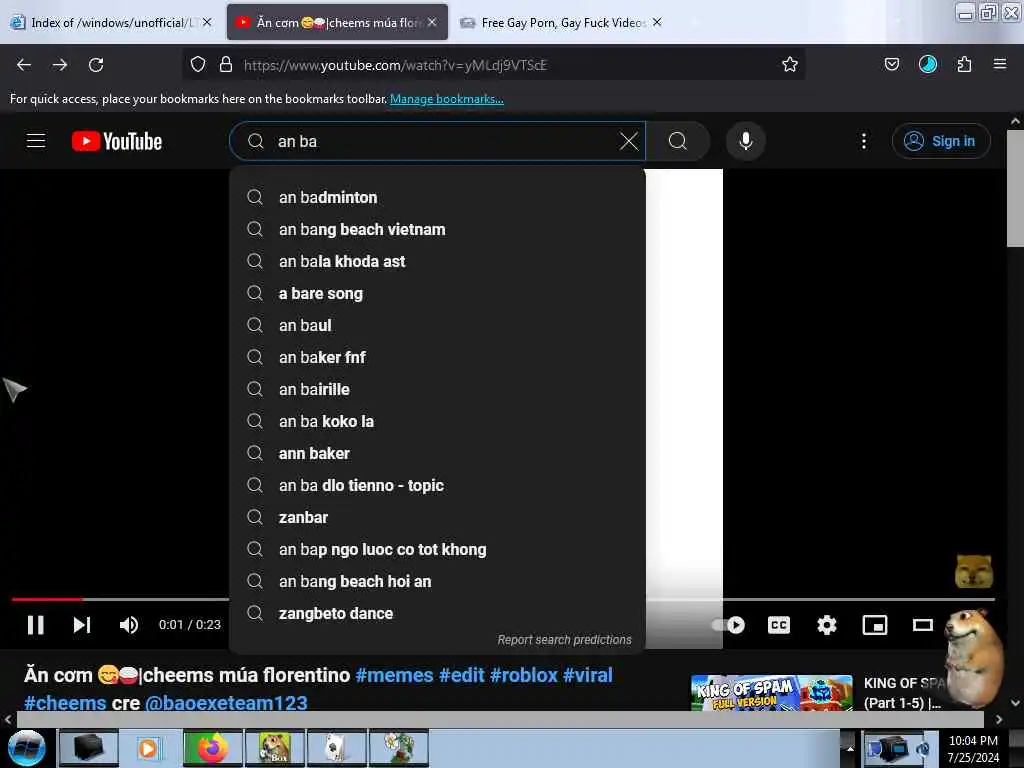
Task: Switch to theater mode
Action: (x=922, y=625)
